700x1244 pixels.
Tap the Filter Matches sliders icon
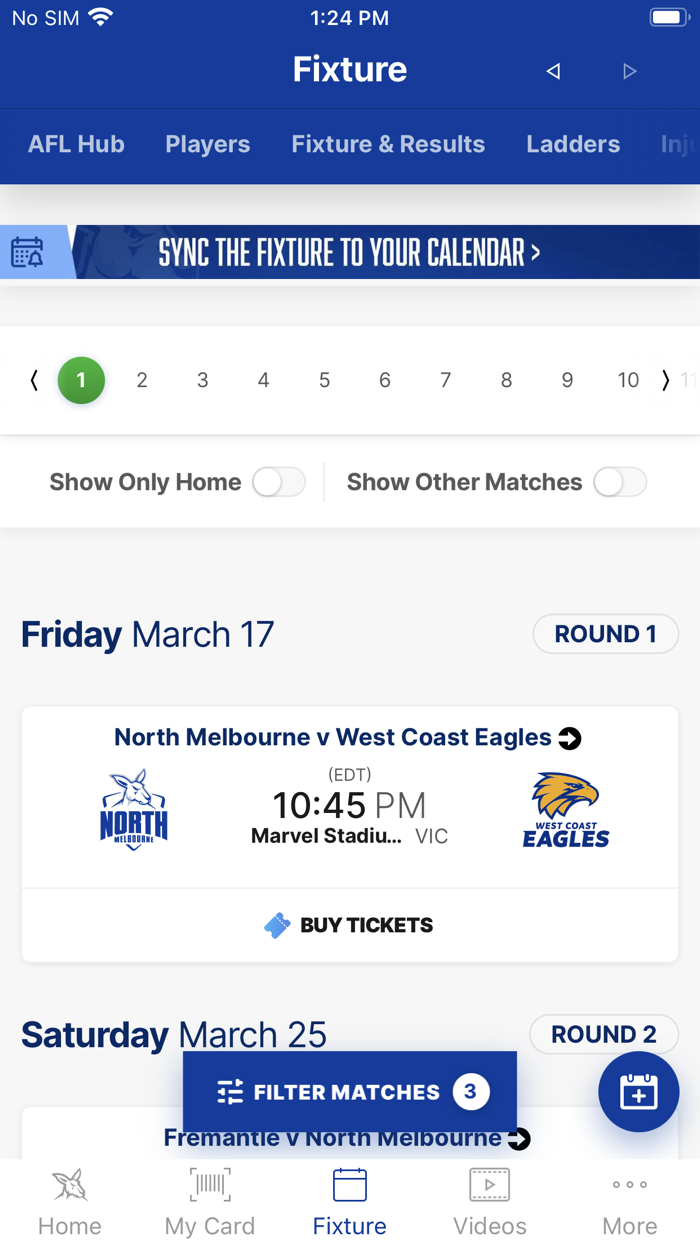pos(231,1092)
